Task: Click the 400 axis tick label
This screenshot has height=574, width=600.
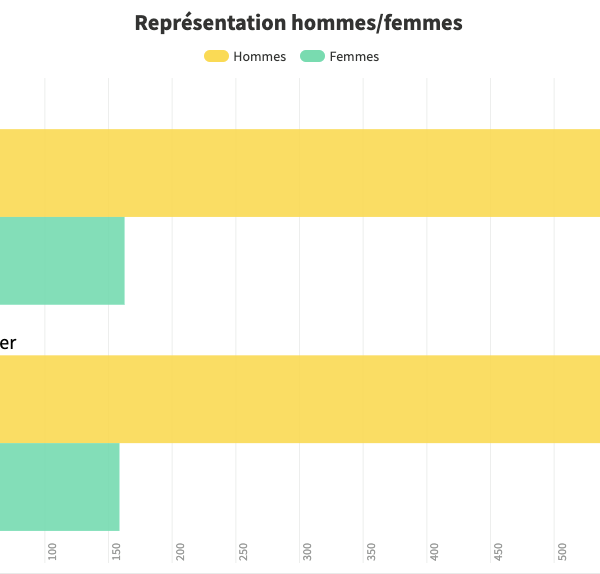Action: tap(435, 551)
